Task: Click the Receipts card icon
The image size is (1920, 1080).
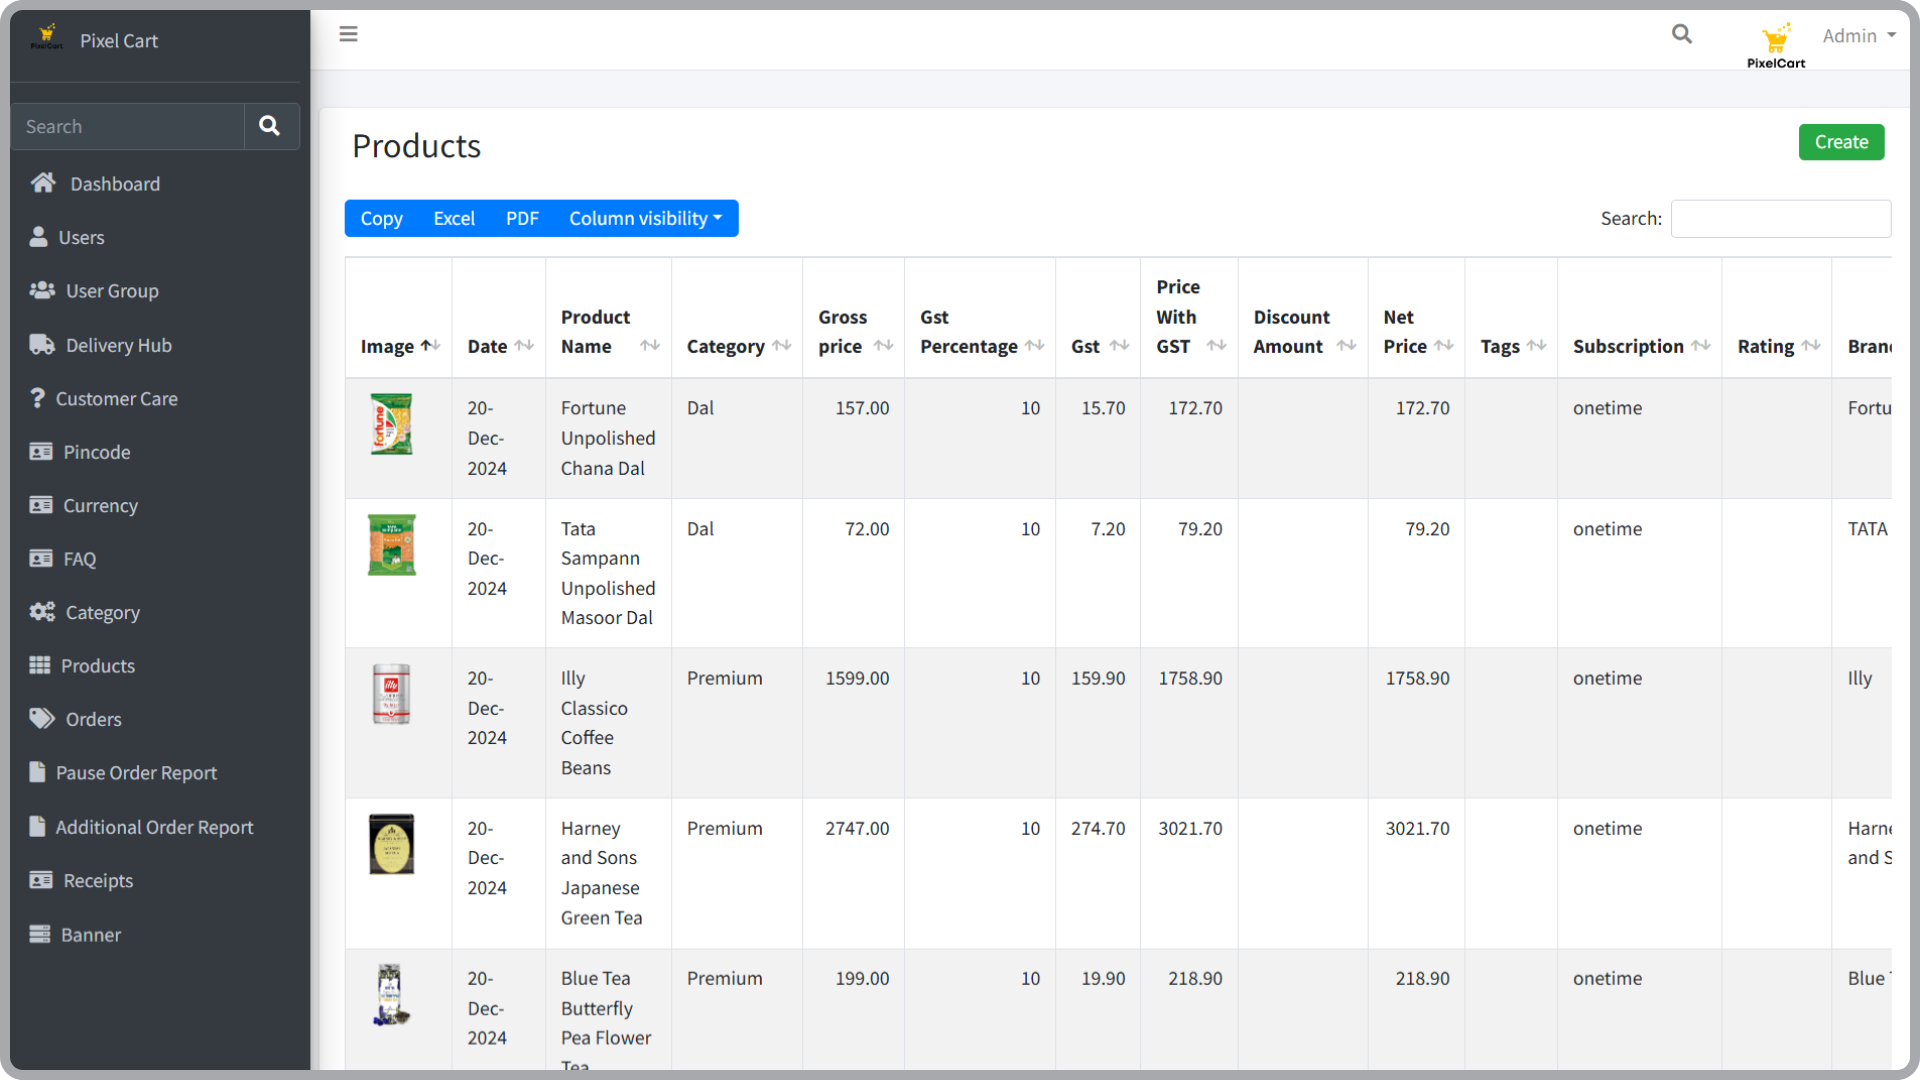Action: [41, 880]
